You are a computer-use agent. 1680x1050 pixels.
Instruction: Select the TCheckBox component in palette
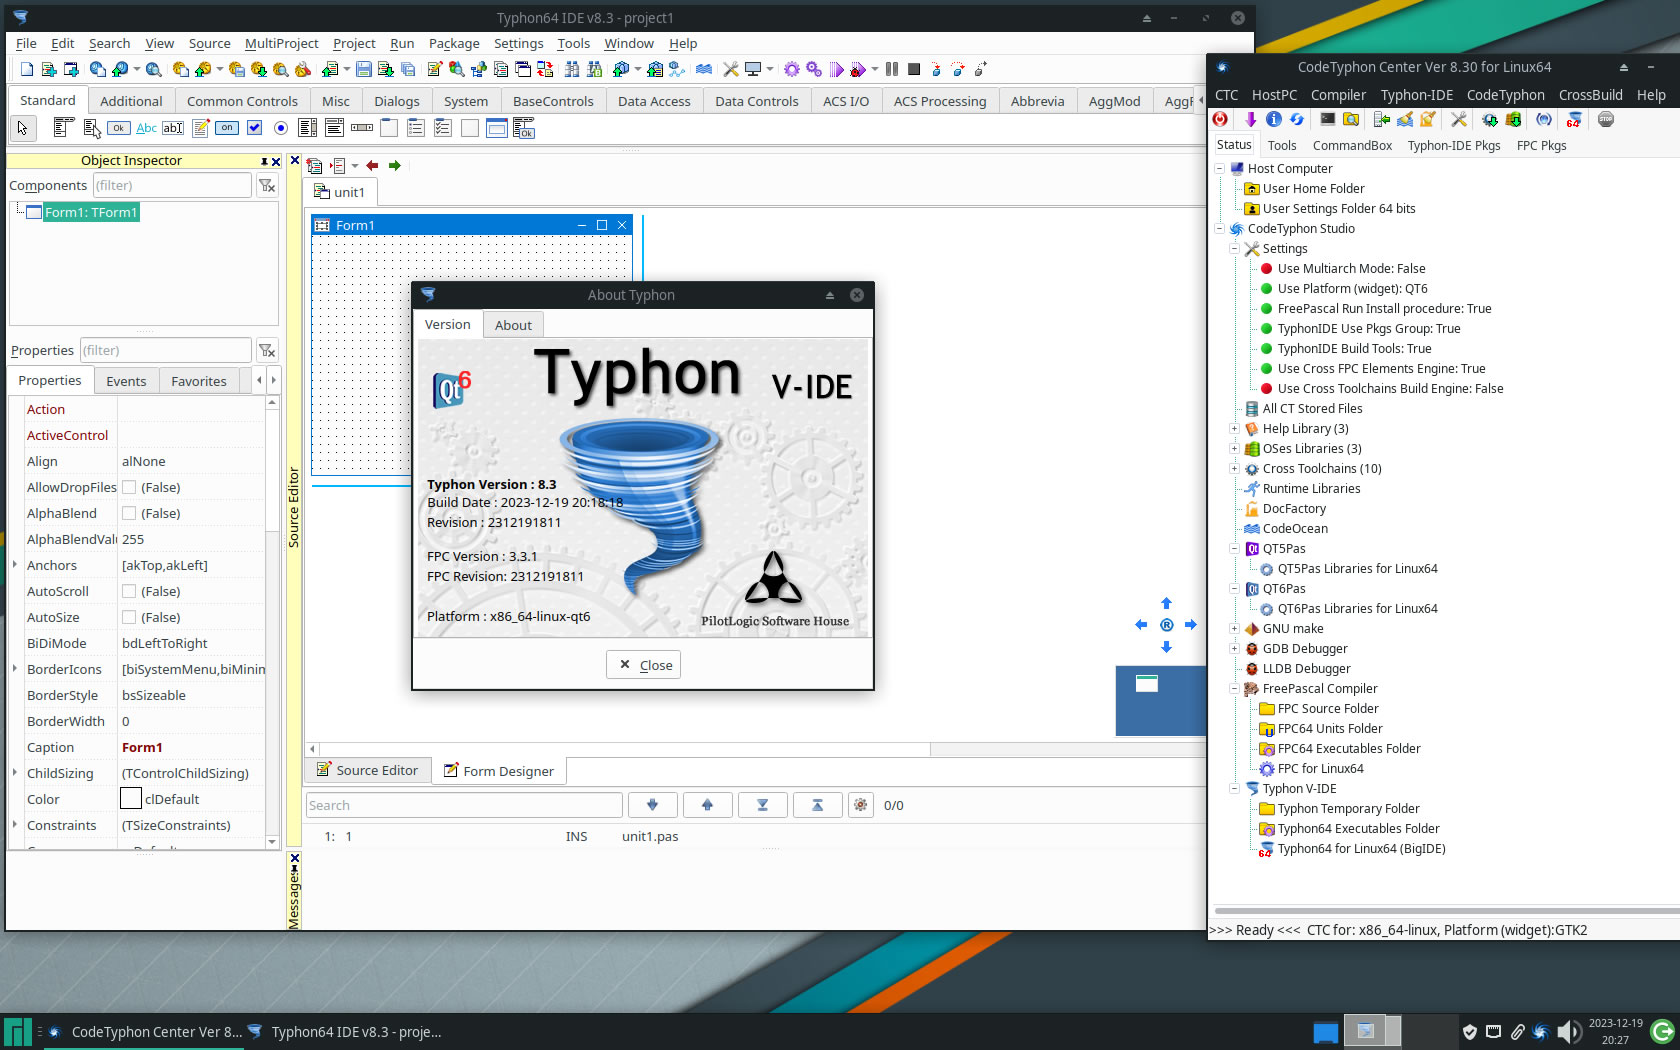click(254, 128)
